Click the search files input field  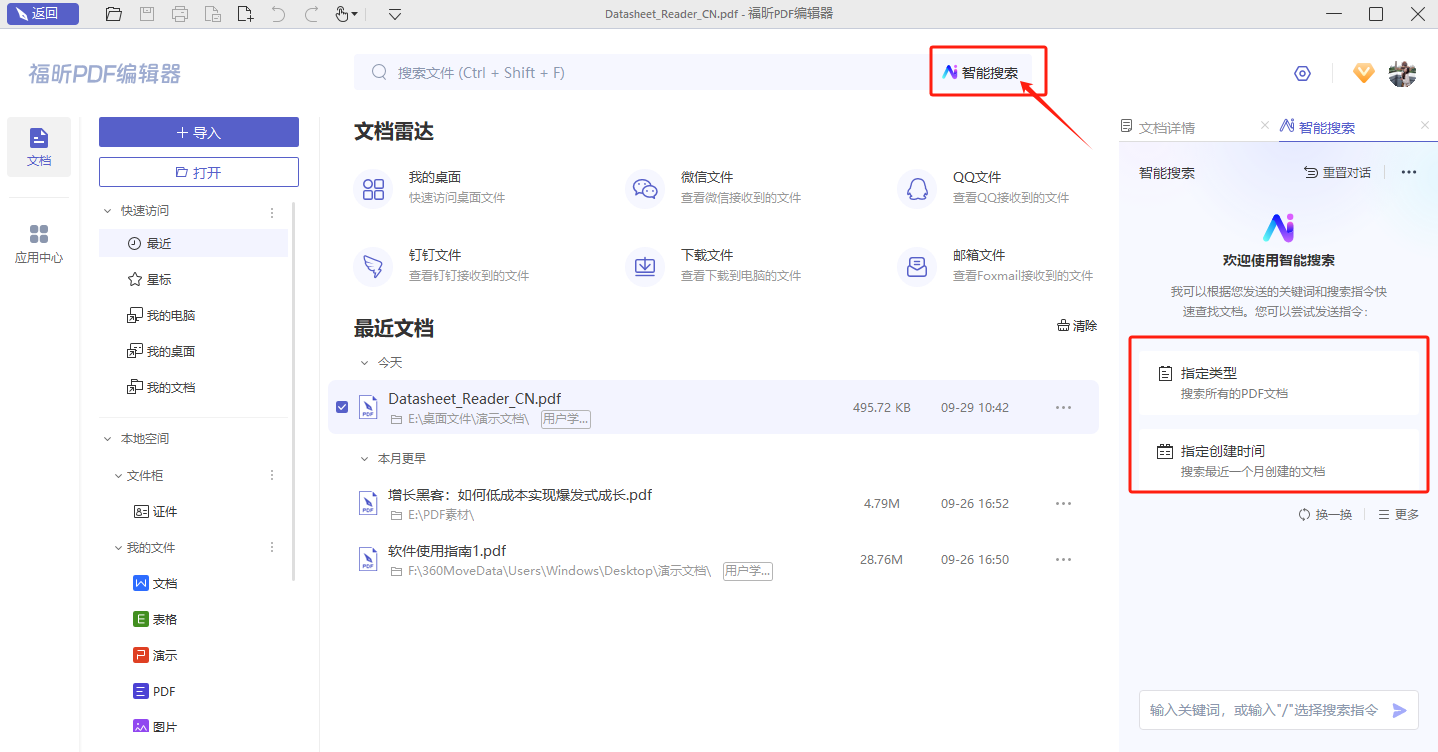click(x=640, y=73)
